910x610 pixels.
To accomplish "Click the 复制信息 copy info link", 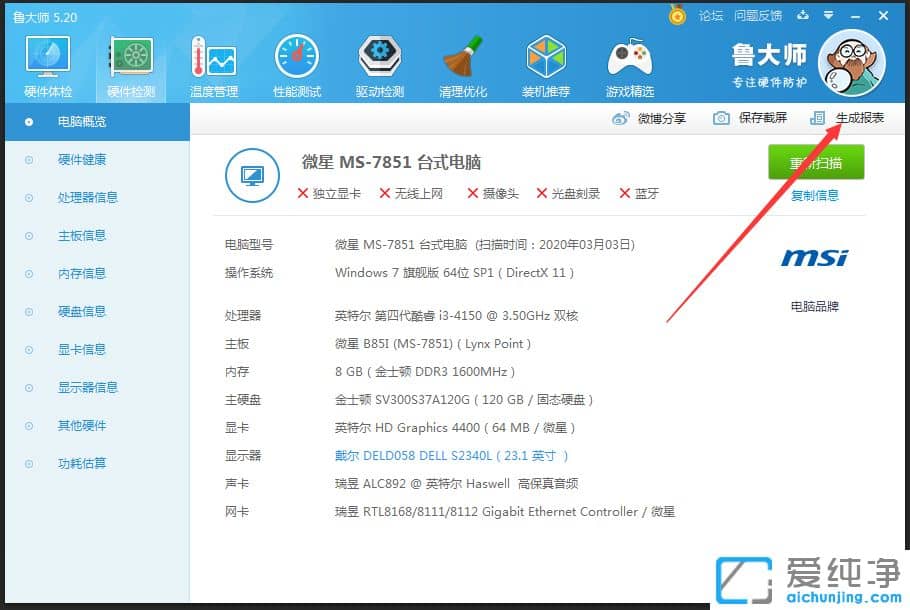I will coord(816,195).
